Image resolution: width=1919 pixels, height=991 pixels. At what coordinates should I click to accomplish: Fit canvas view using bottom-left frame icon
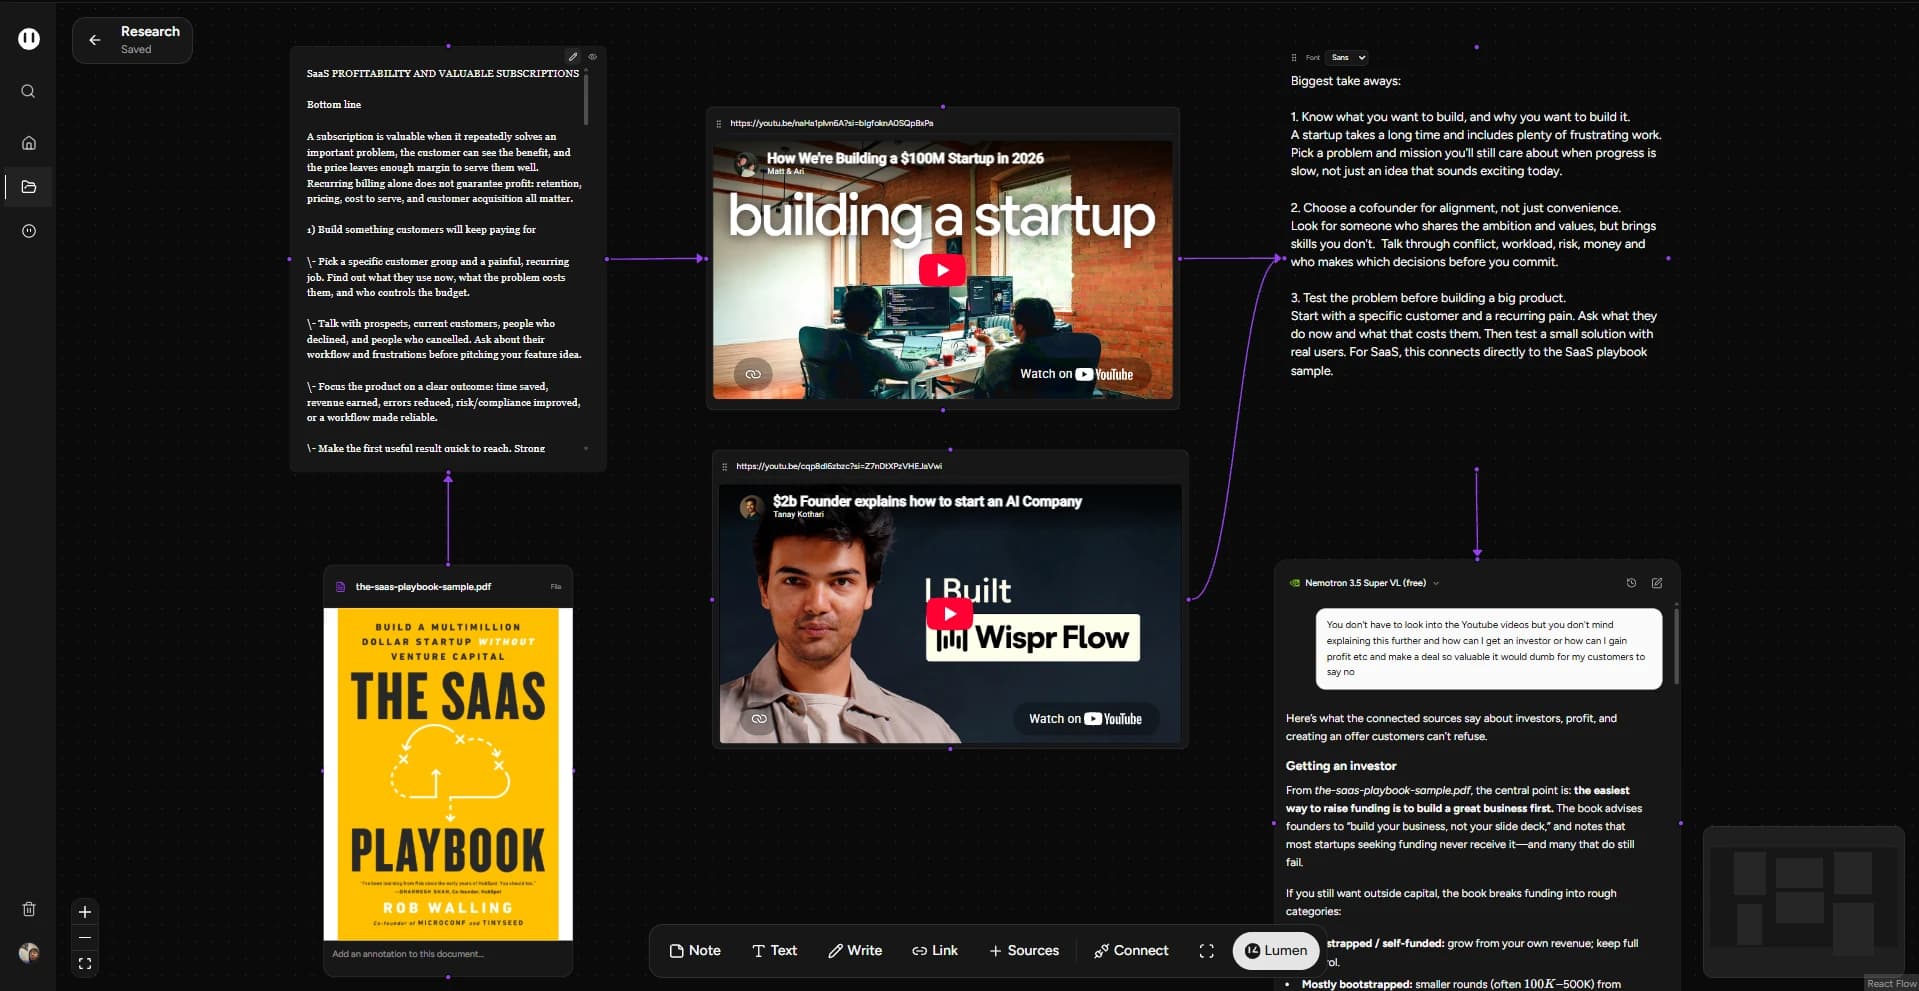[x=85, y=964]
